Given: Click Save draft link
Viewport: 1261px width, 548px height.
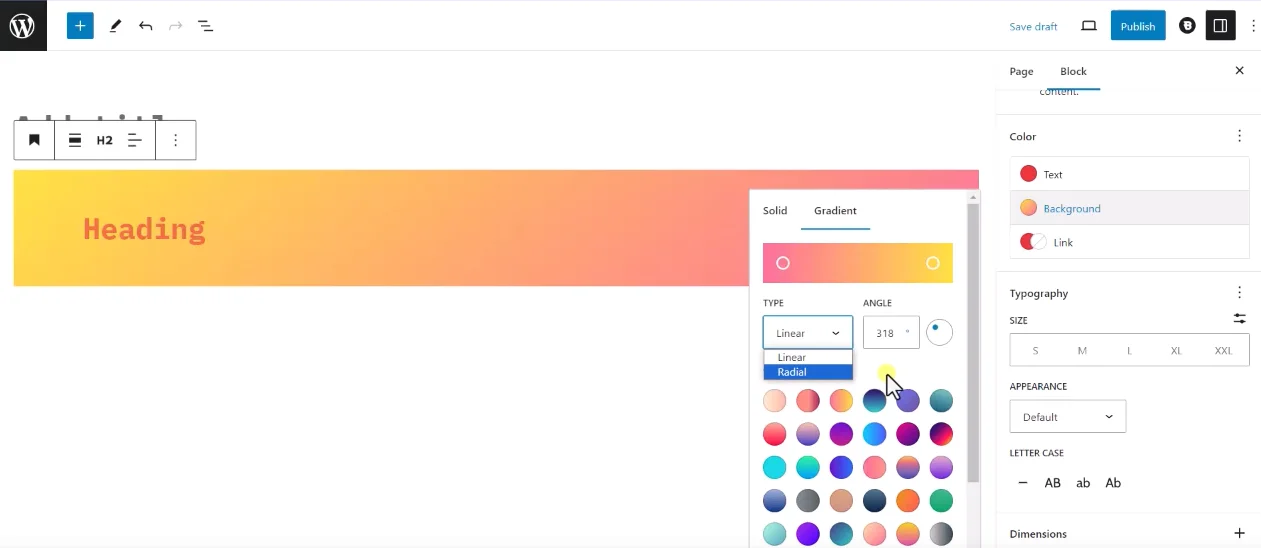Looking at the screenshot, I should click(x=1033, y=27).
